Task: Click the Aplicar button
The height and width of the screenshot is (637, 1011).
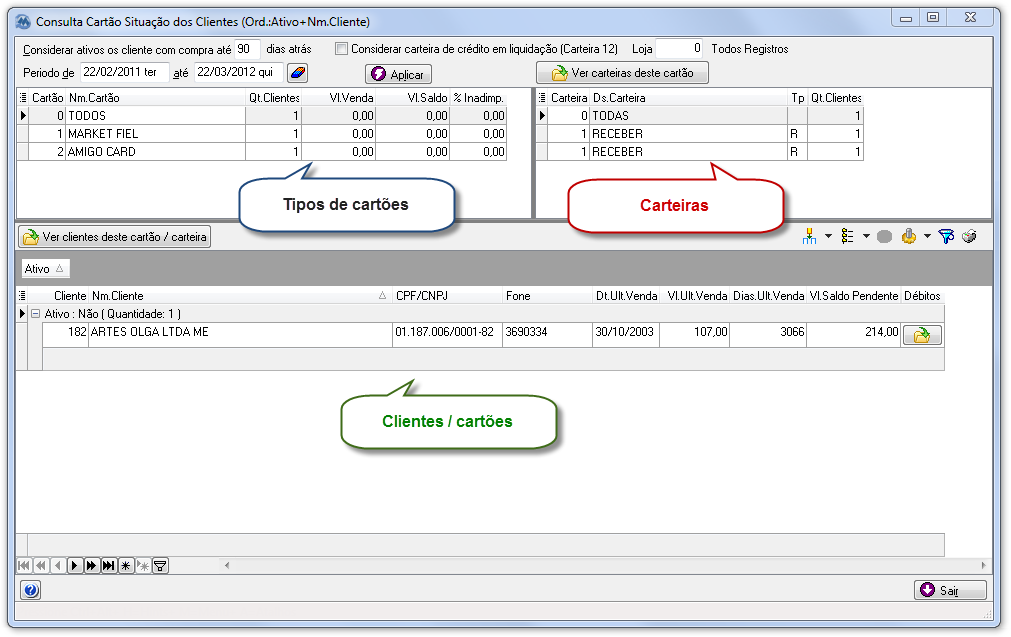Action: 398,74
